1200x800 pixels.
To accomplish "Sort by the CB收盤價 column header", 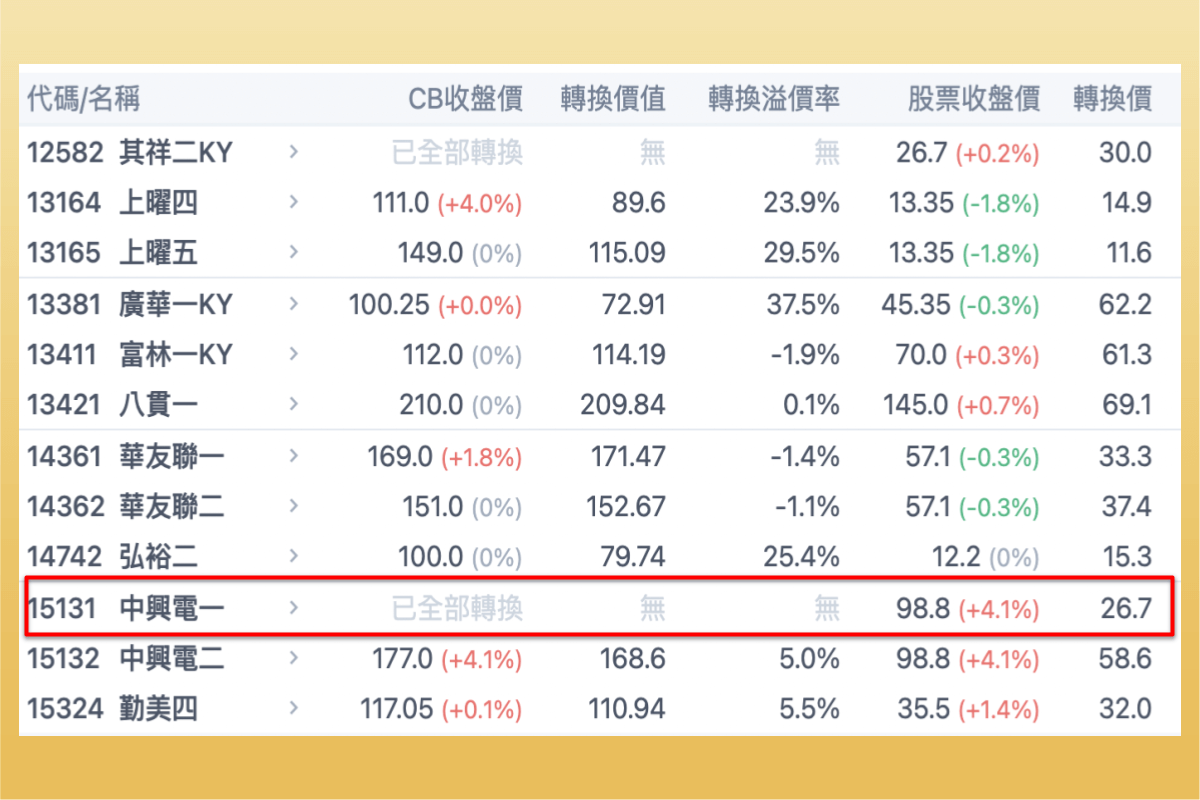I will point(465,99).
